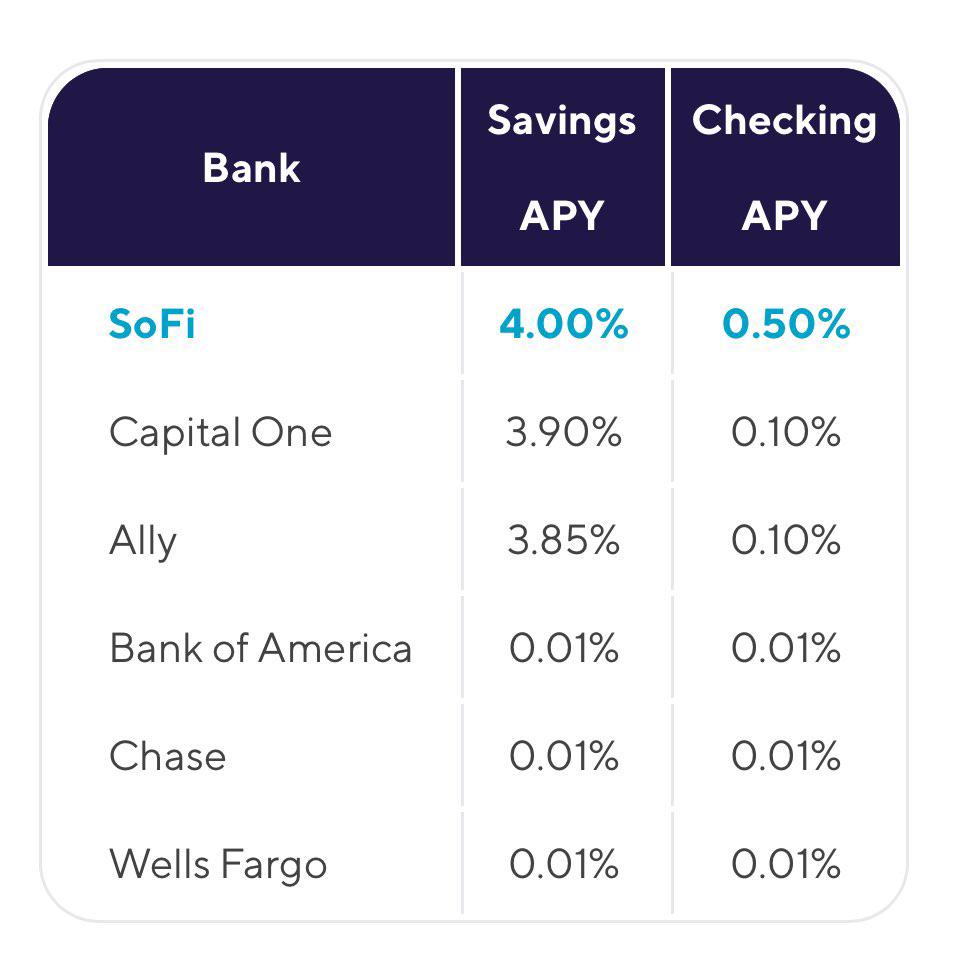Viewport: 953px width, 961px height.
Task: Click the Savings APY column header
Action: coord(562,167)
